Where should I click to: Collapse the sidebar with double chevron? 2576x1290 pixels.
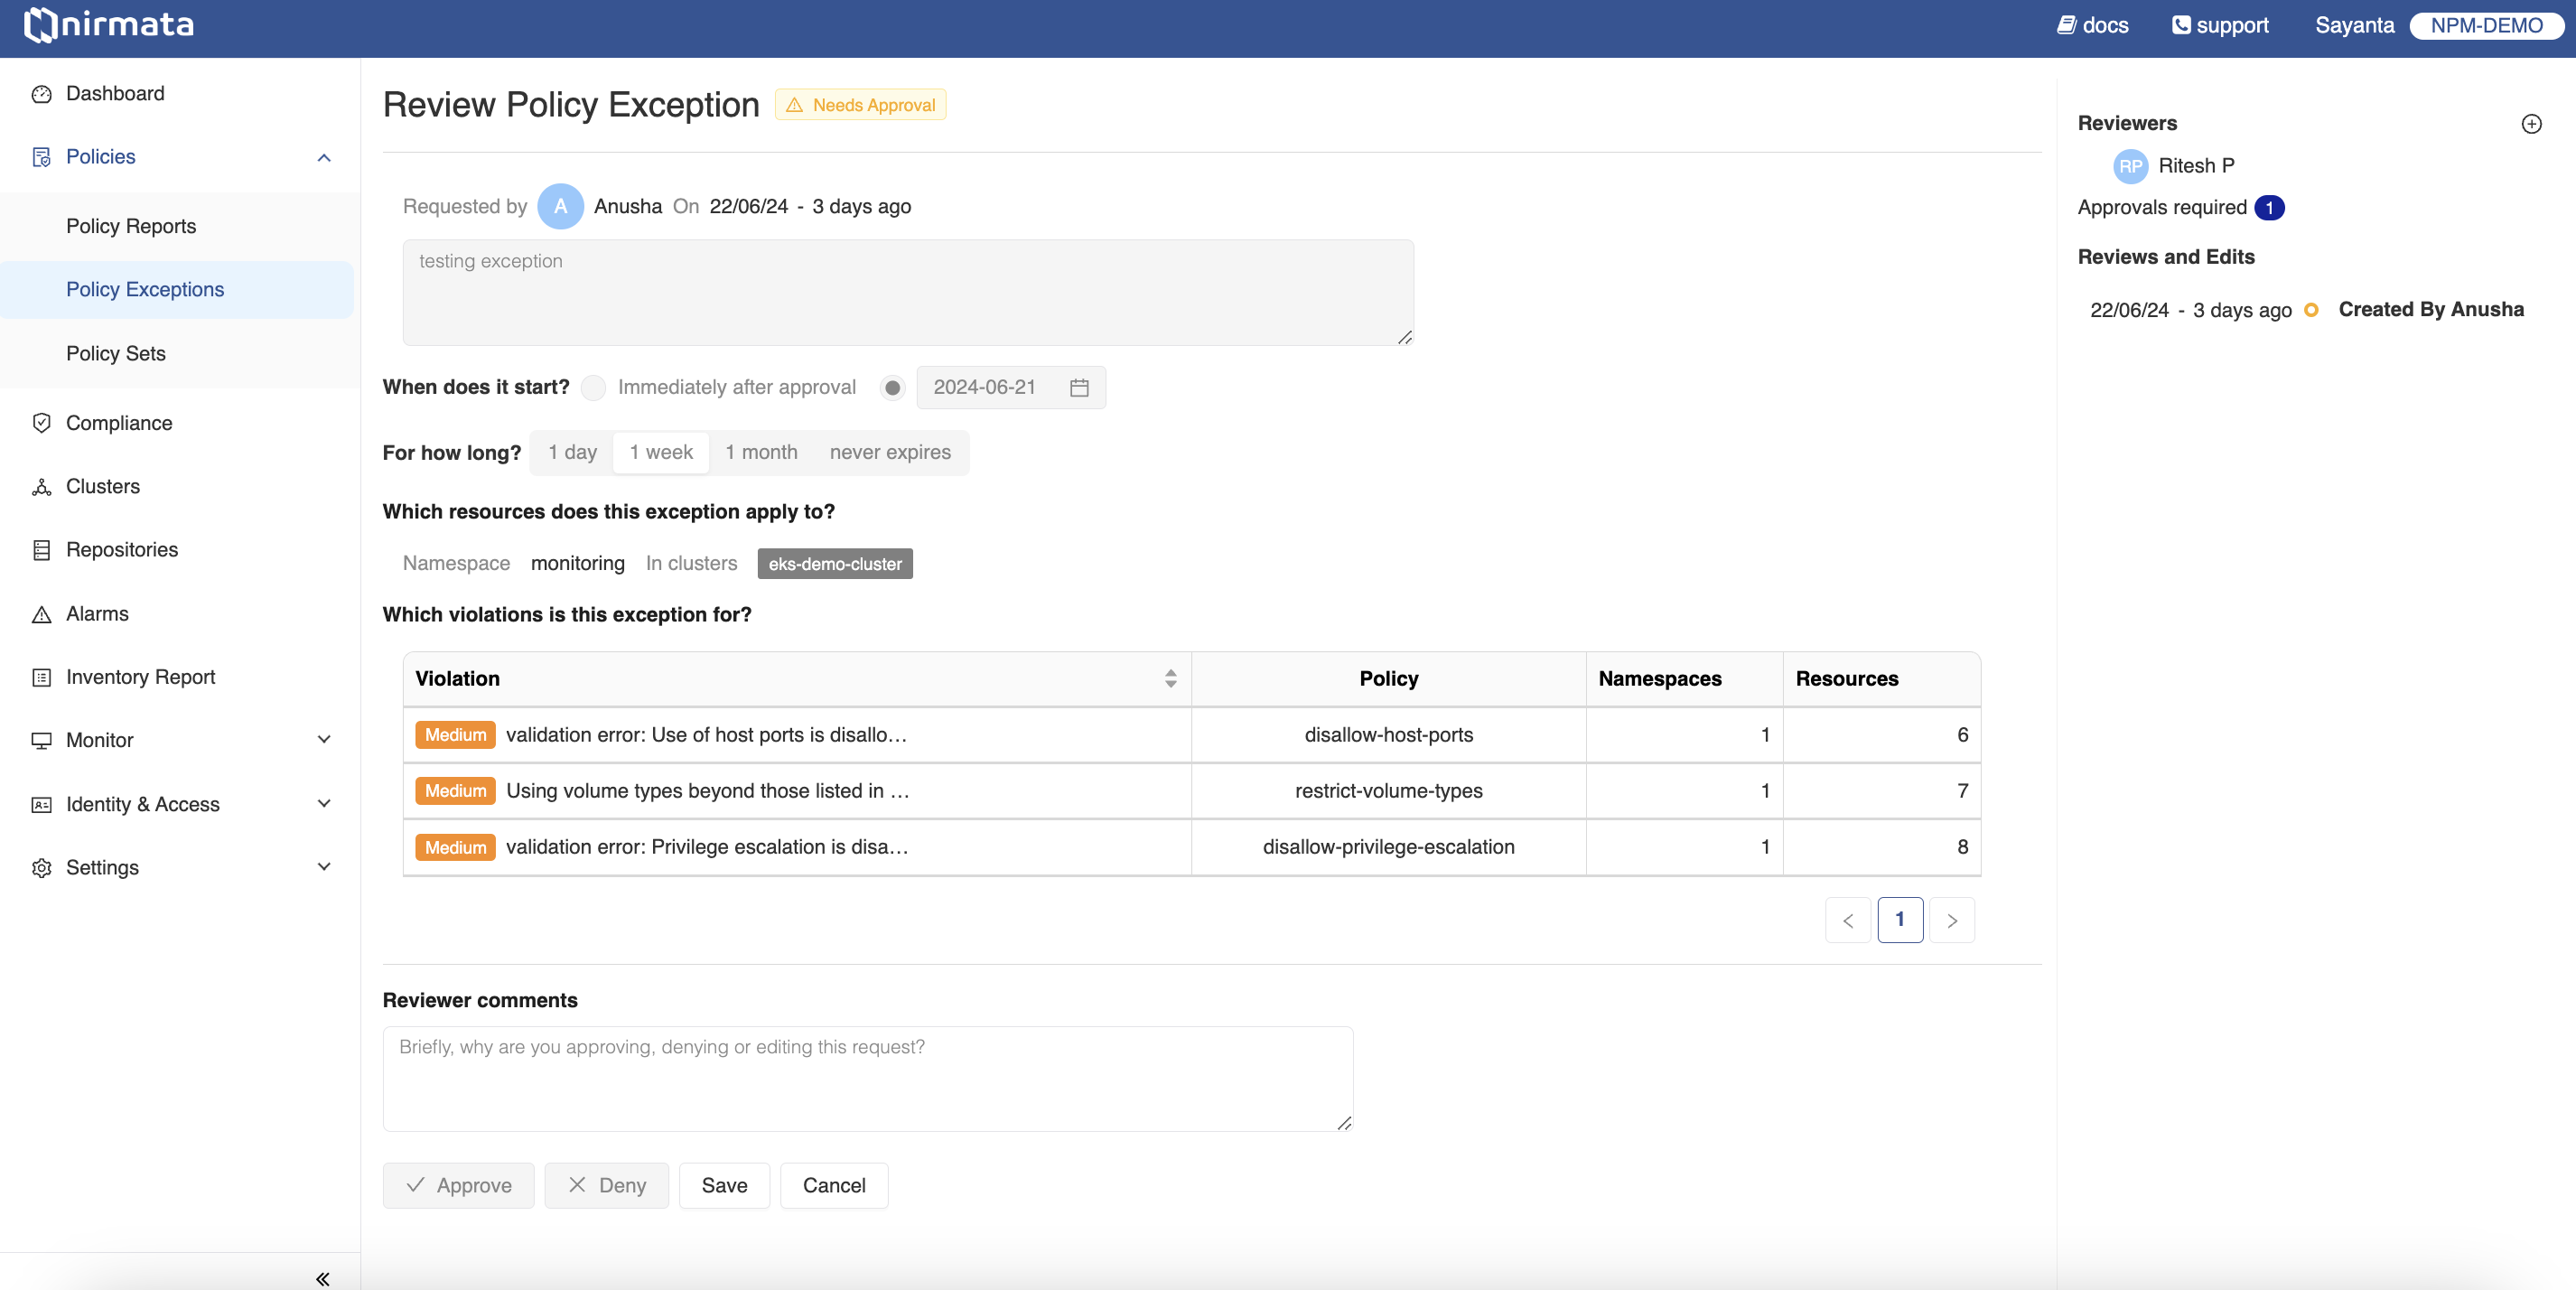[x=323, y=1279]
